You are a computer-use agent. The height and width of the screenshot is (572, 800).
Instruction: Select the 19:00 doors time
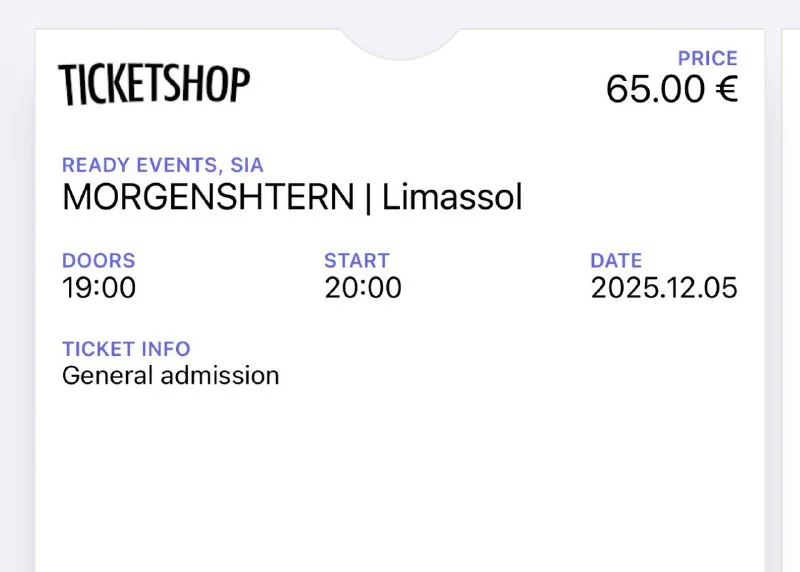click(x=98, y=288)
